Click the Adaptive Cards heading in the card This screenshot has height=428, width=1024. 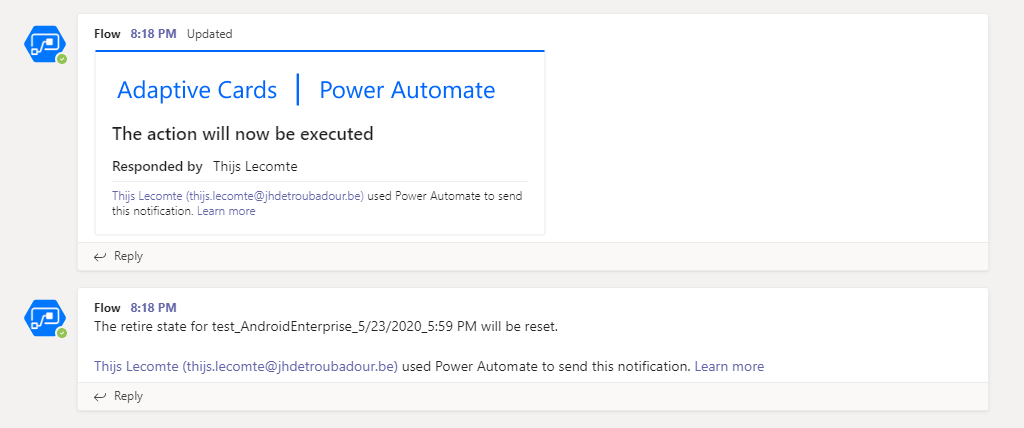coord(197,90)
